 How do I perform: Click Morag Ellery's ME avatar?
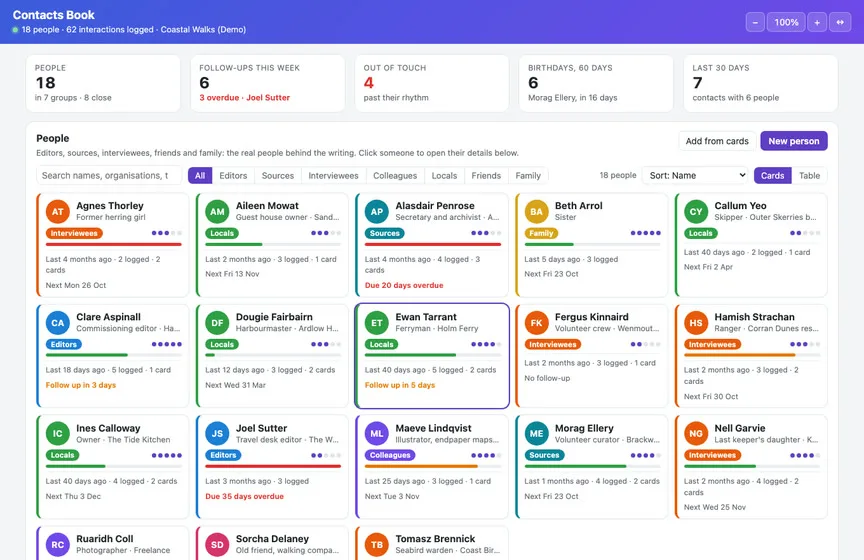536,434
